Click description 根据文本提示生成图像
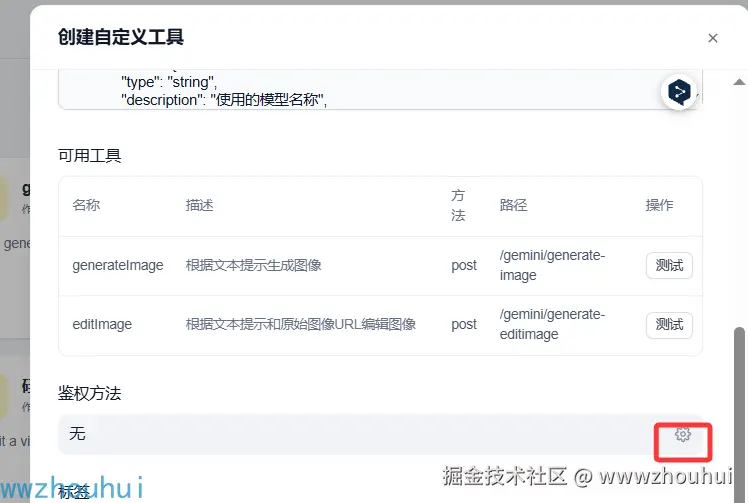The image size is (748, 503). [x=253, y=265]
